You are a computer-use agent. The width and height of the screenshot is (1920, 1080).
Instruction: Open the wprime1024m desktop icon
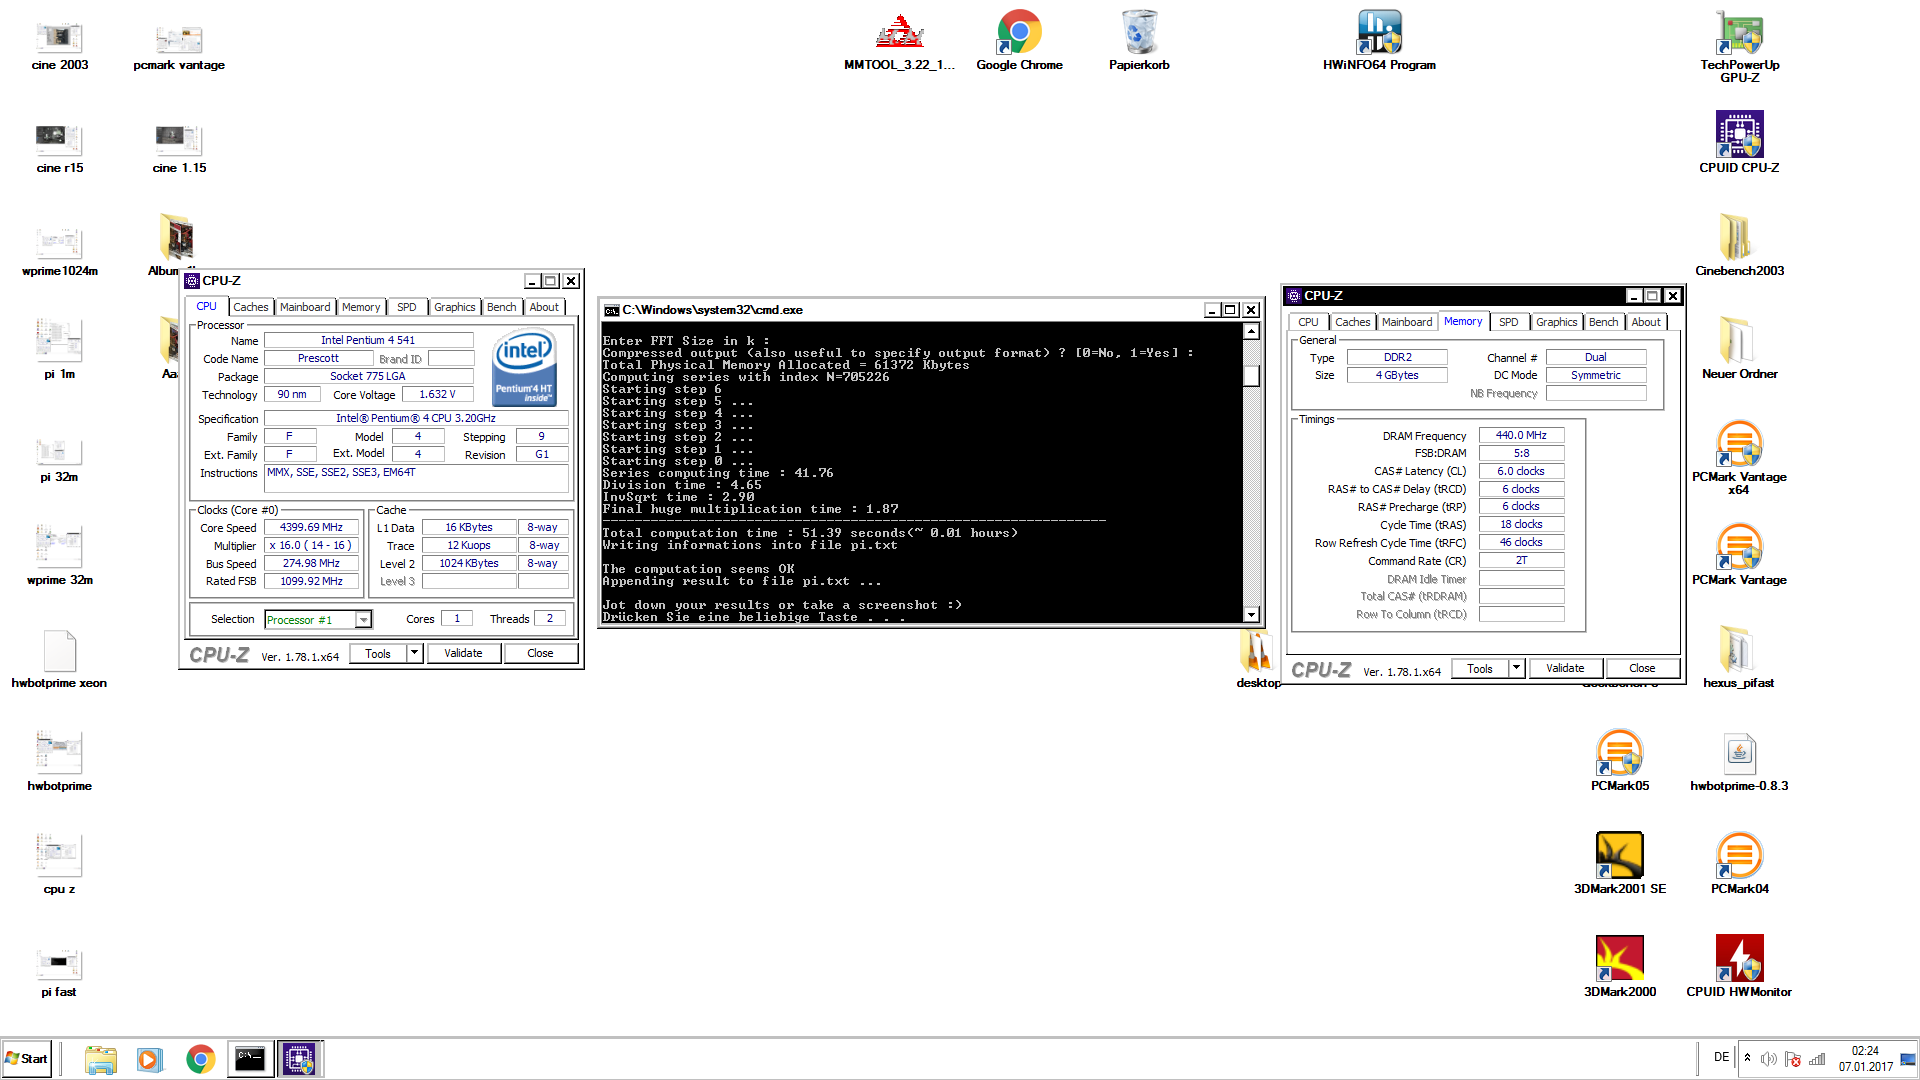[60, 251]
